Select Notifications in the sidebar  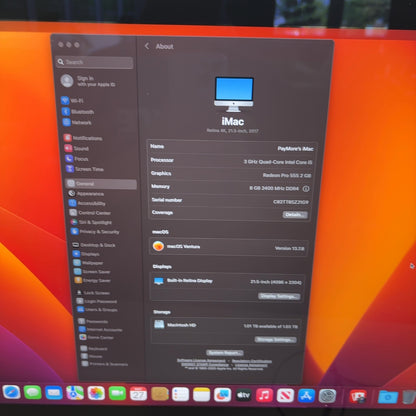pyautogui.click(x=83, y=138)
